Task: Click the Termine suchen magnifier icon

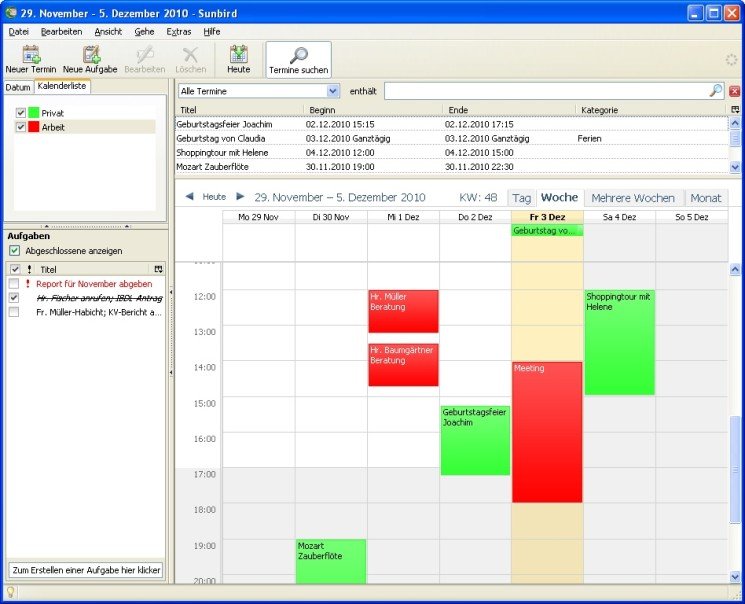Action: [298, 55]
